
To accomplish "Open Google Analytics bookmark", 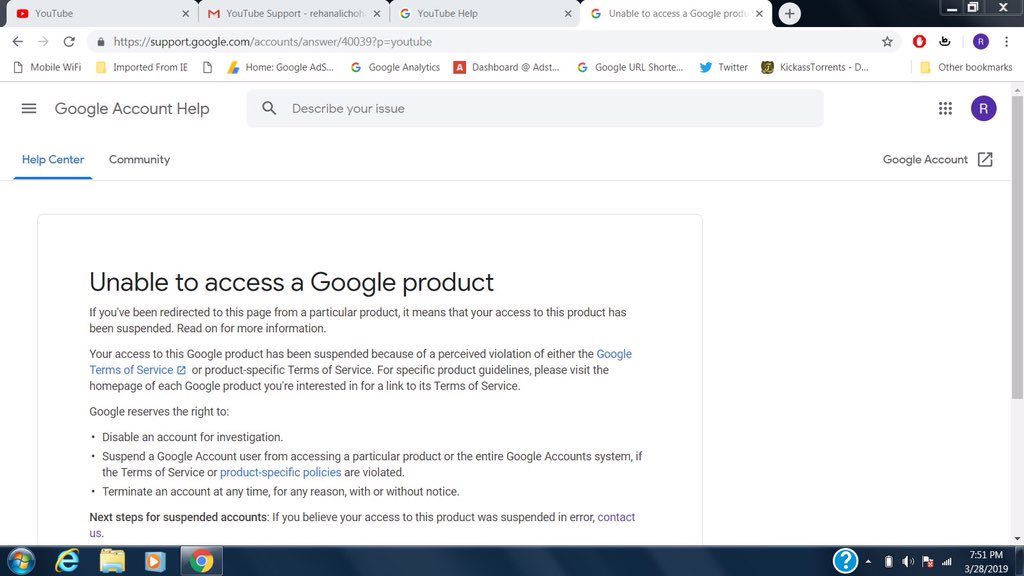I will click(x=395, y=67).
